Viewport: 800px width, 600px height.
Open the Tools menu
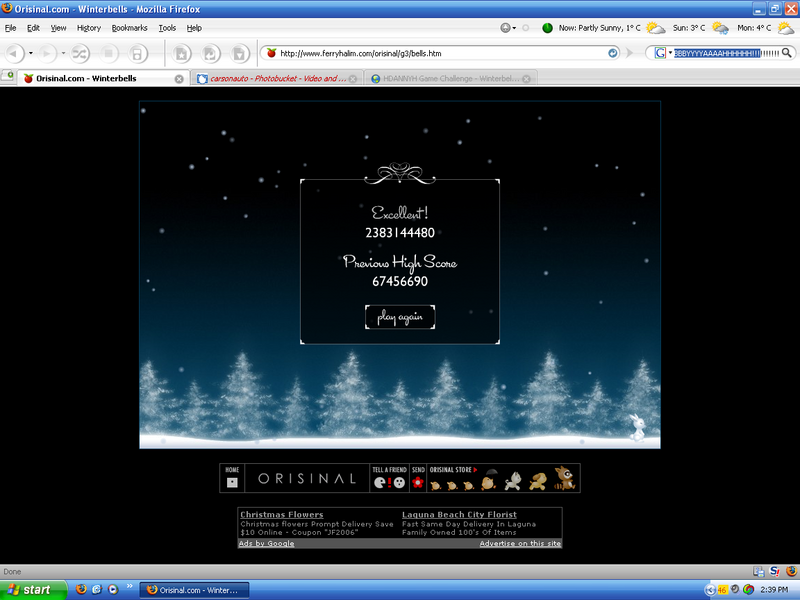(167, 28)
